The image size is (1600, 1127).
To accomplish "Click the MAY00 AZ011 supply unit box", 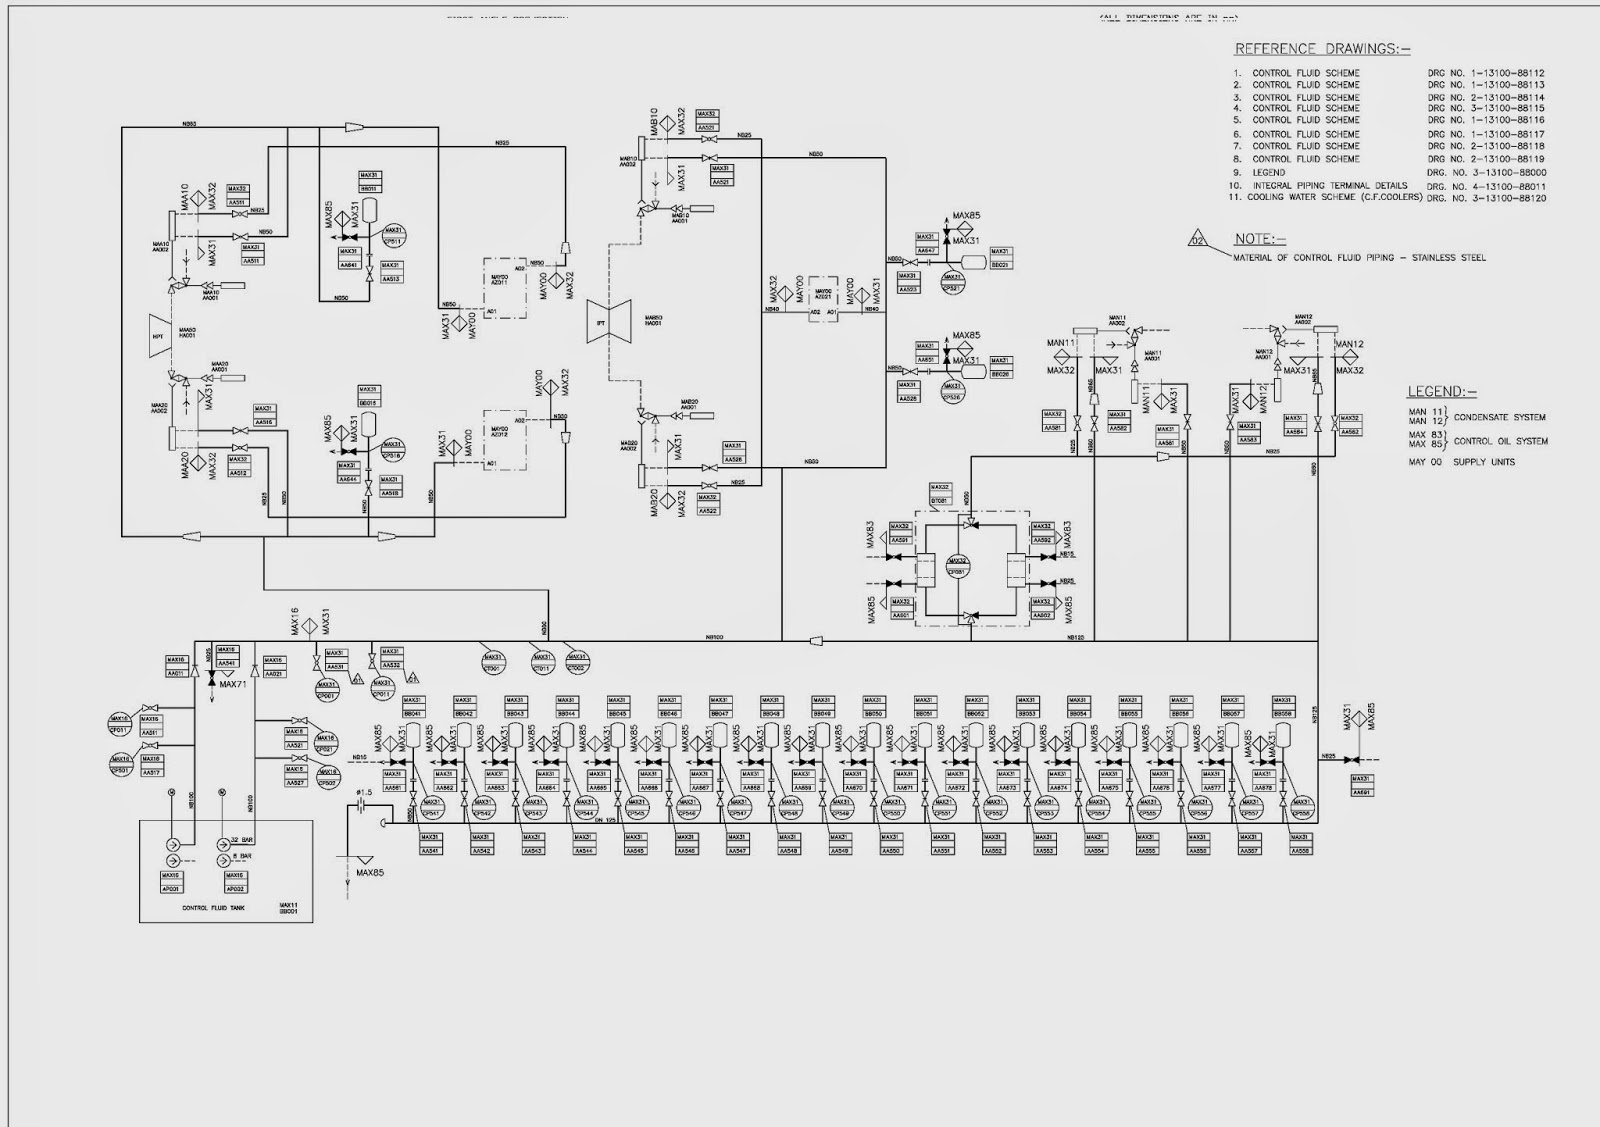I will point(503,288).
